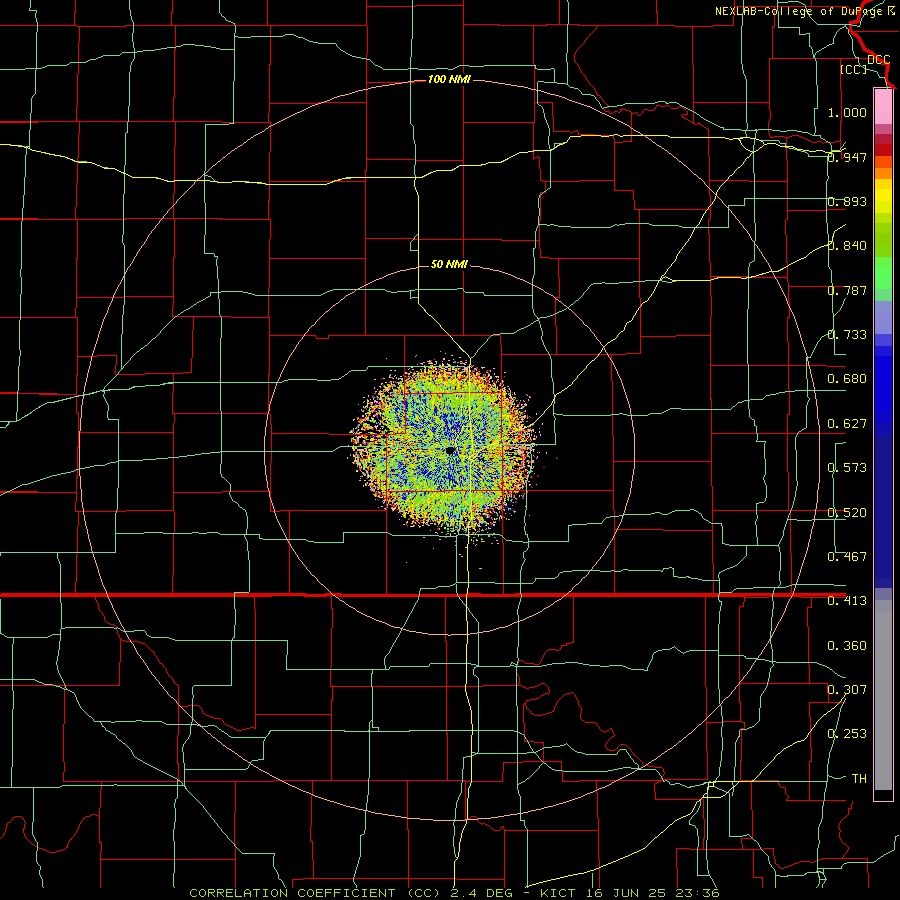Click the black radar site dot at center
Screen dimensions: 900x900
450,451
